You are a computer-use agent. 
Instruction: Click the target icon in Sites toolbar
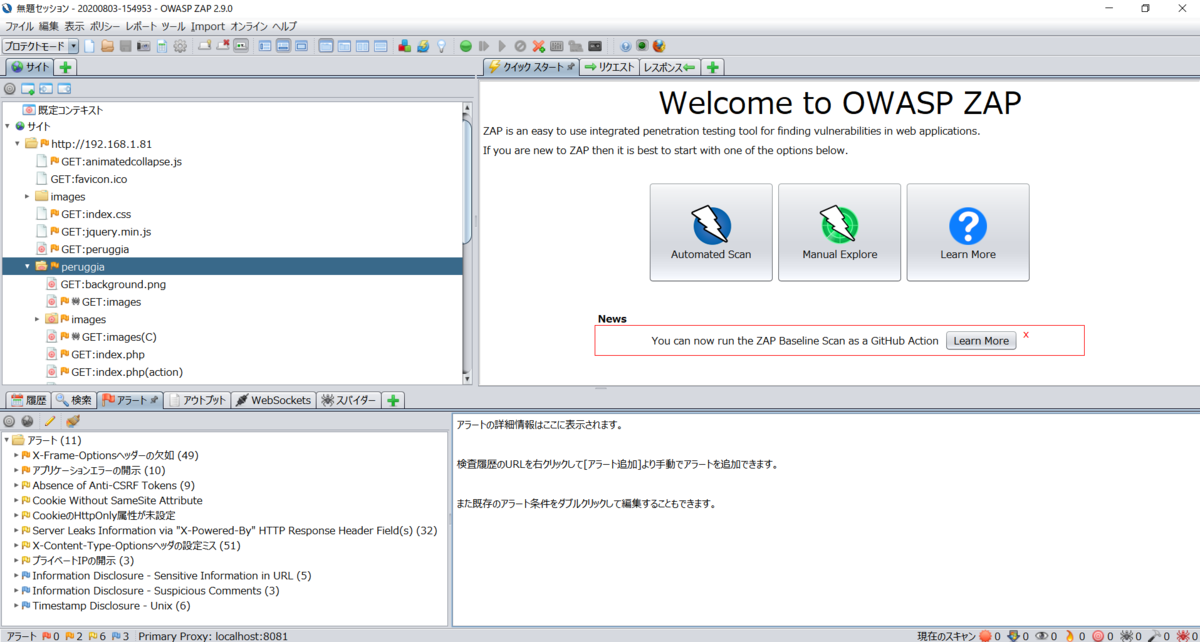coord(10,89)
